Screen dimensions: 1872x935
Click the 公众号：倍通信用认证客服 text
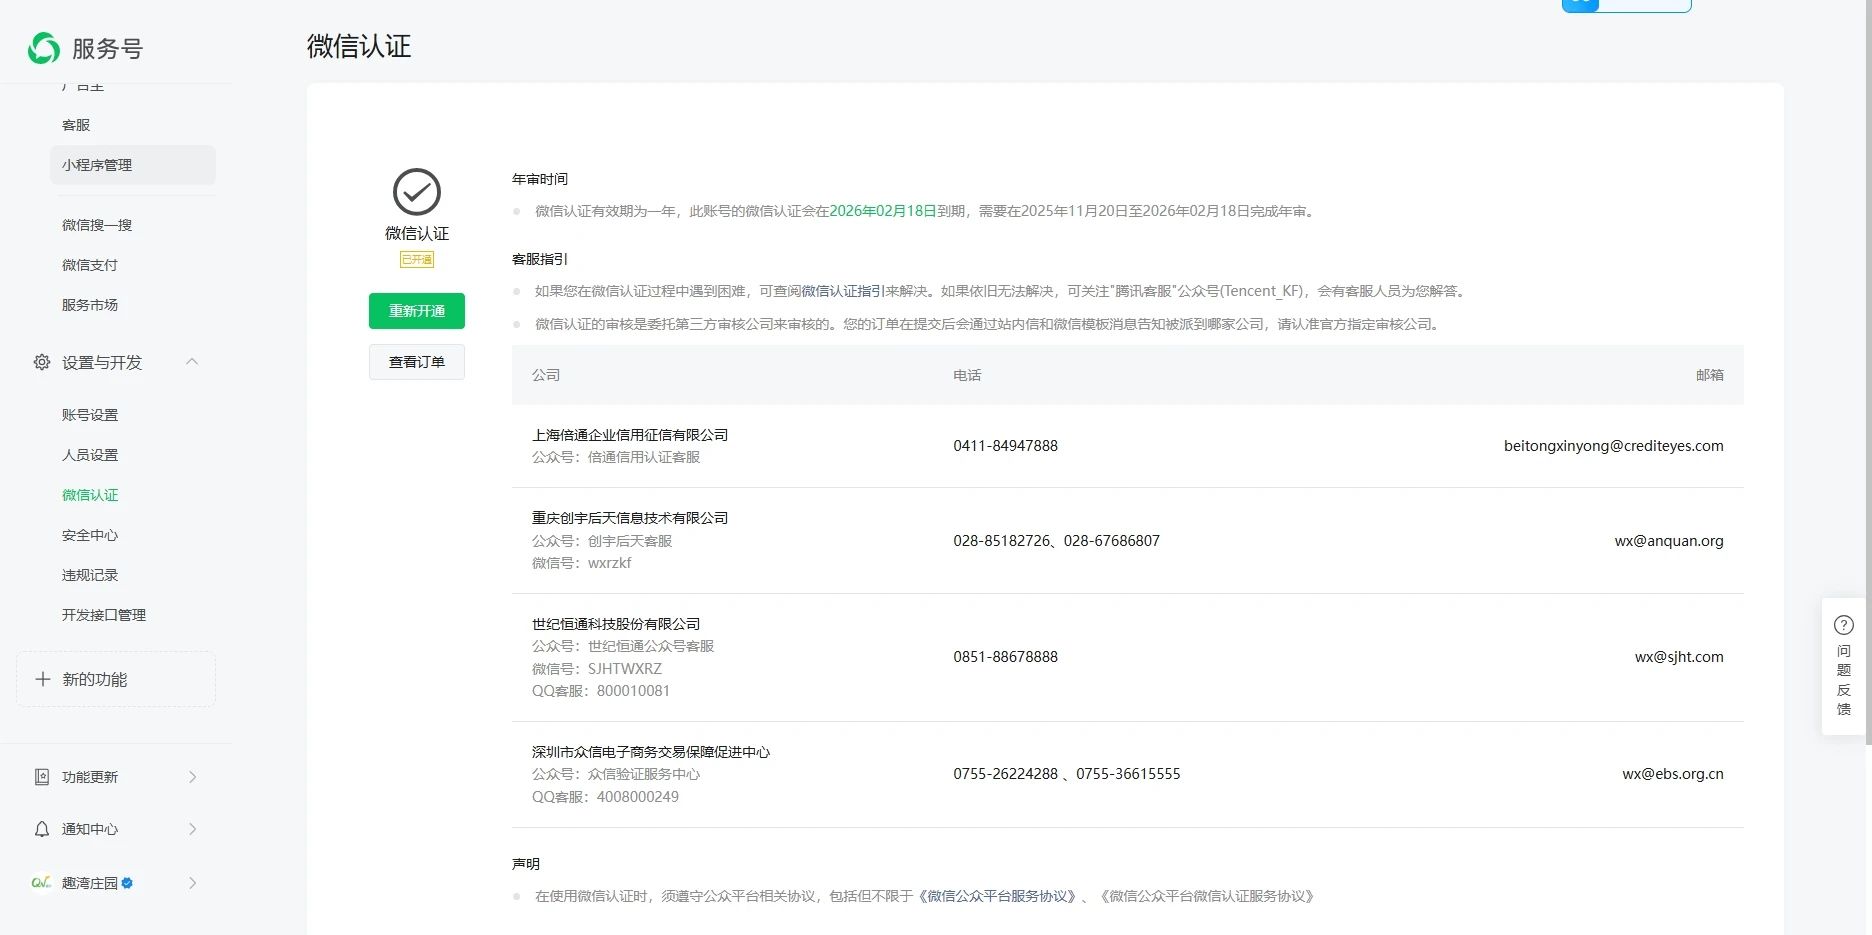tap(616, 457)
